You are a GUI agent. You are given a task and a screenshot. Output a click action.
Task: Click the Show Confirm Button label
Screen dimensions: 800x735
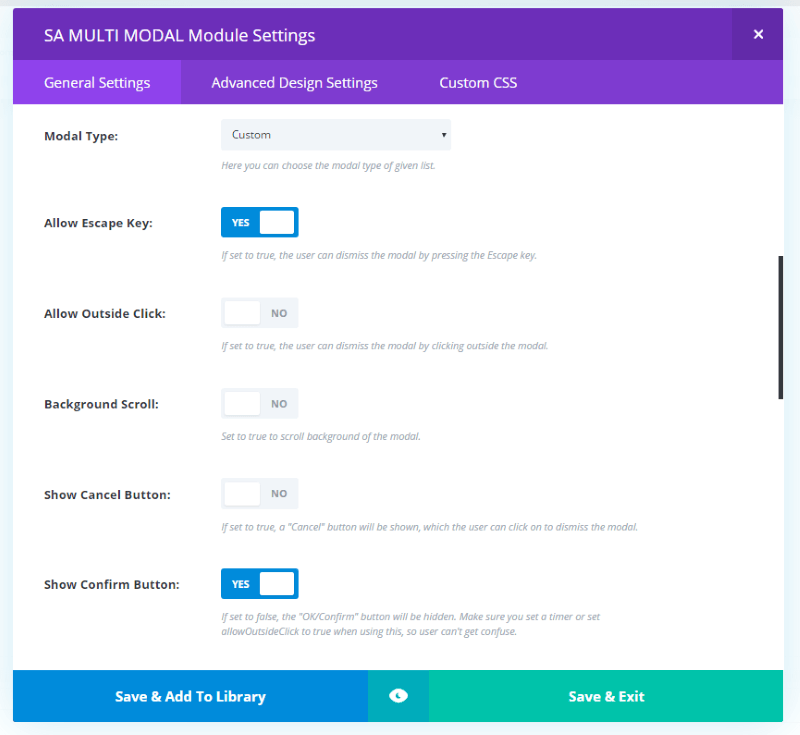tap(112, 585)
